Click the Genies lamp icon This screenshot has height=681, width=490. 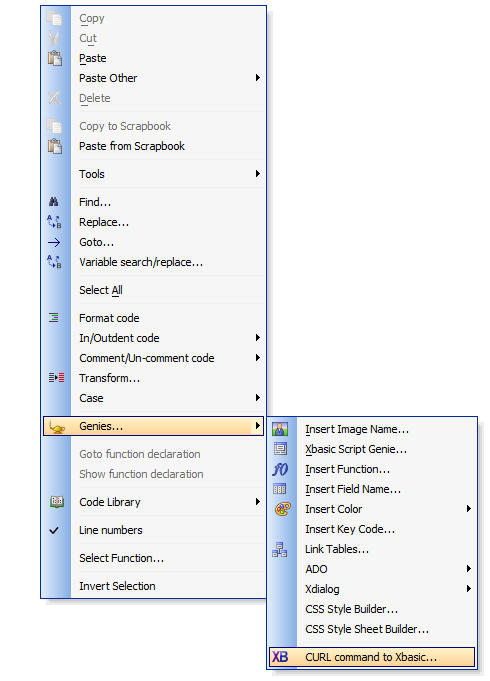[x=56, y=426]
